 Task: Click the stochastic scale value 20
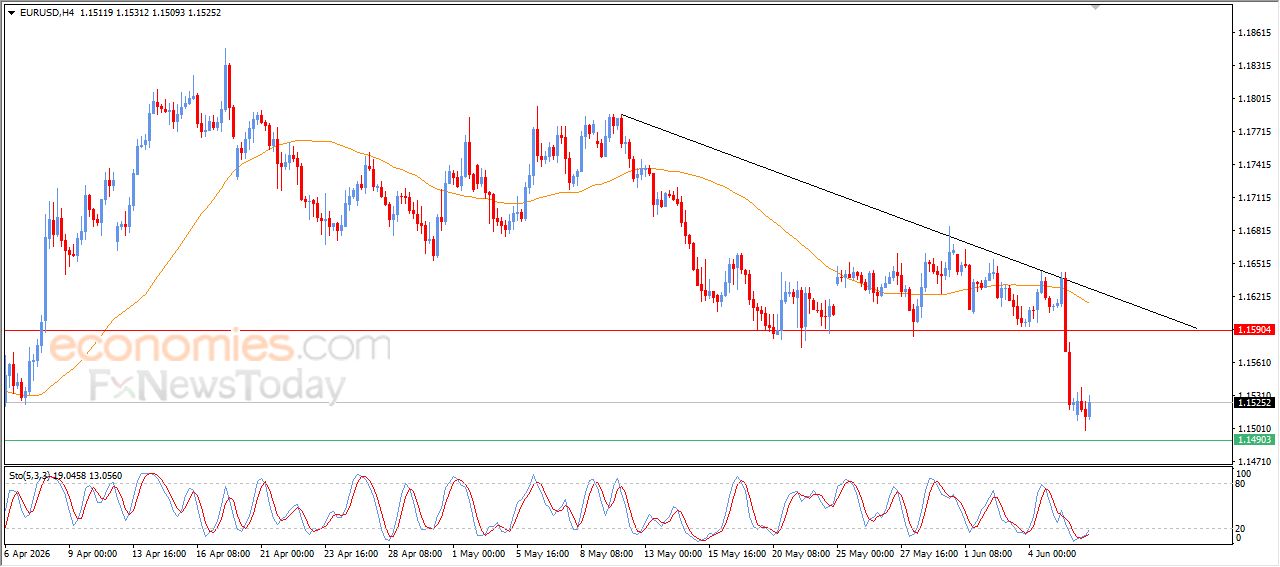pos(1241,528)
